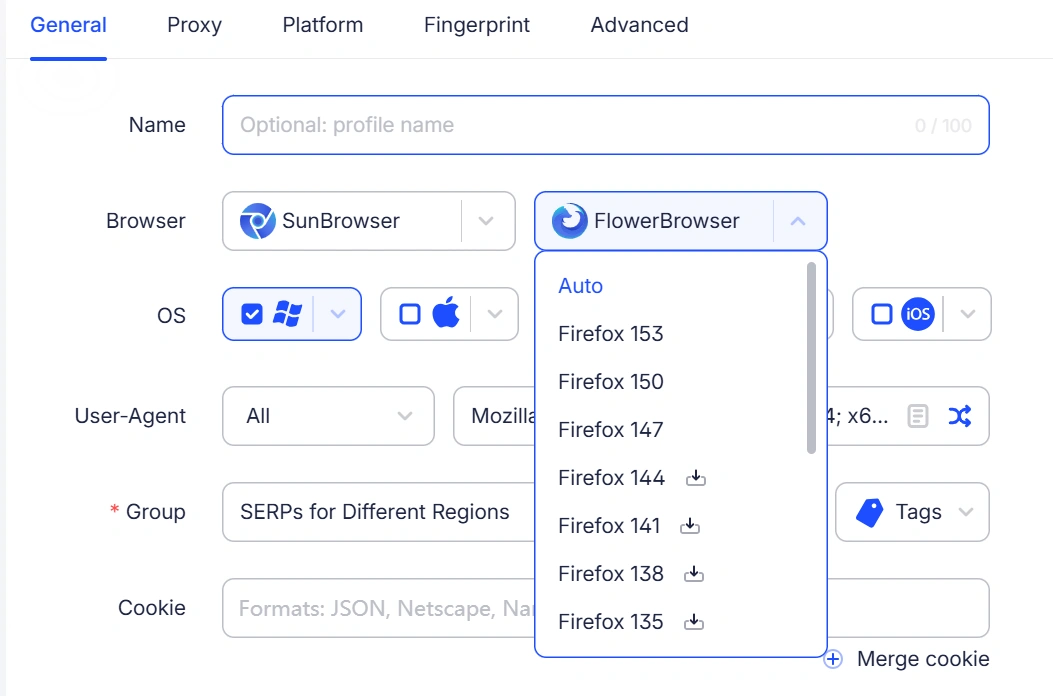Viewport: 1053px width, 696px height.
Task: Switch to the Platform tab
Action: (x=322, y=25)
